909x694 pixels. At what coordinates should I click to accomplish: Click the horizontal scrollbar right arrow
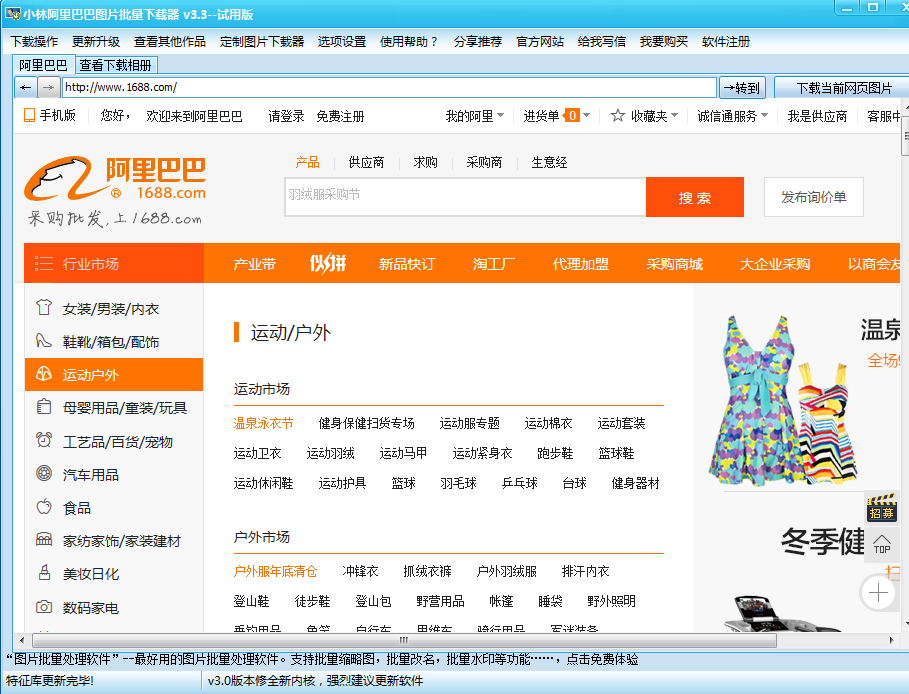pyautogui.click(x=891, y=641)
